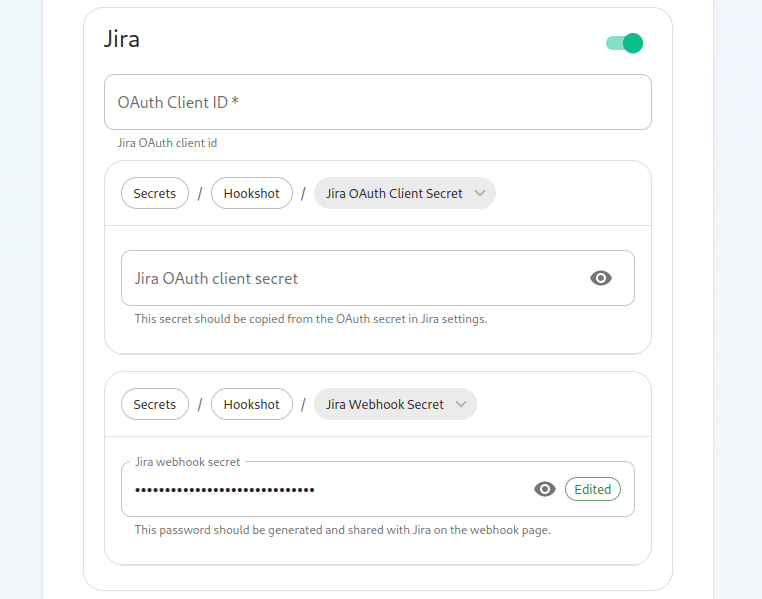Disable the Jira integration toggle
The image size is (762, 599).
coord(624,43)
